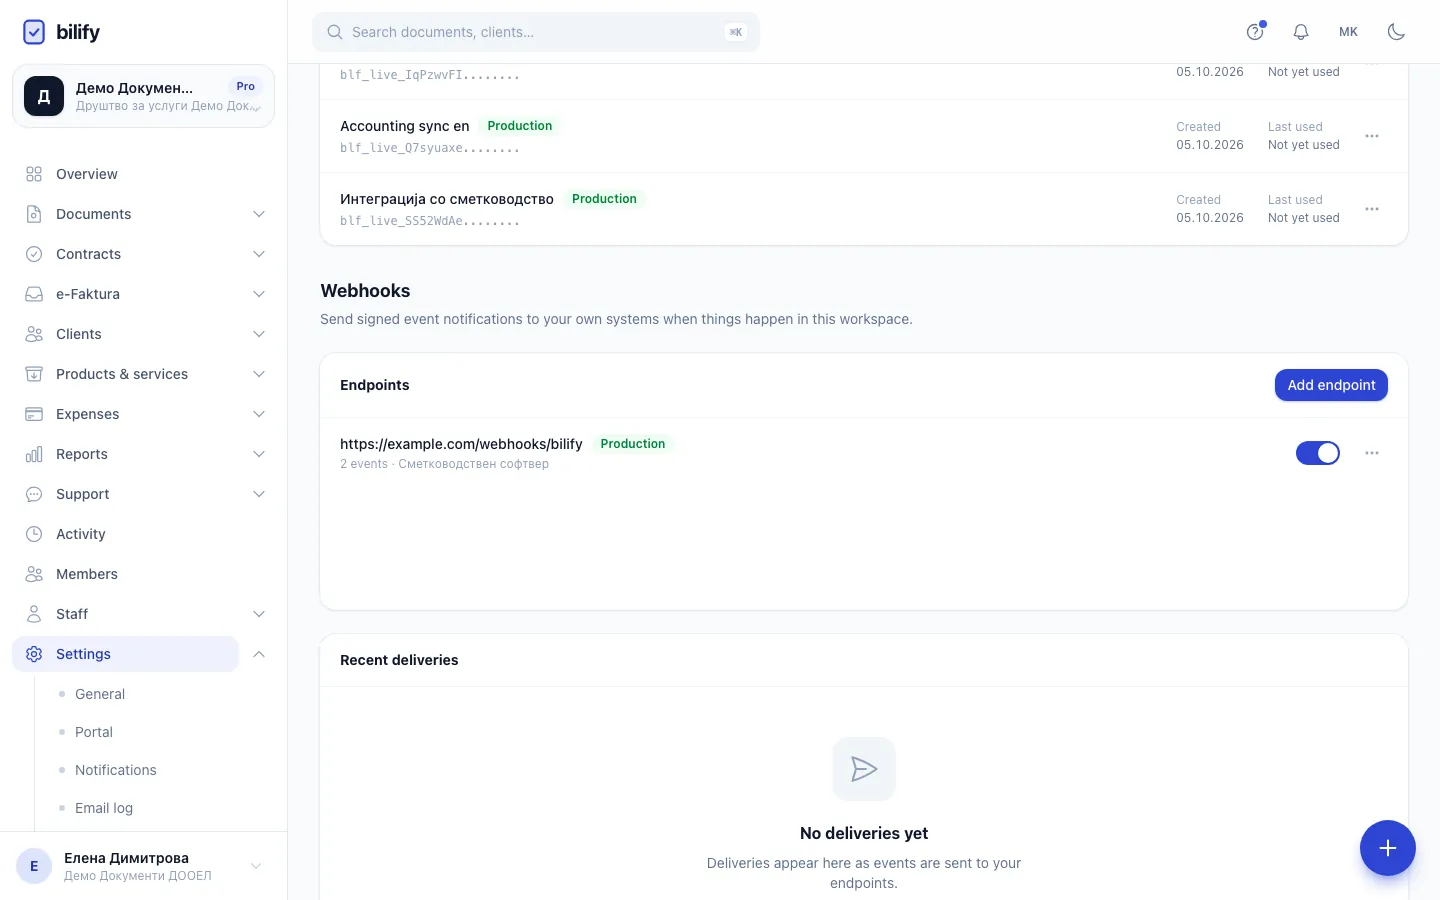Click the Expenses card icon
The width and height of the screenshot is (1440, 900).
(x=34, y=414)
